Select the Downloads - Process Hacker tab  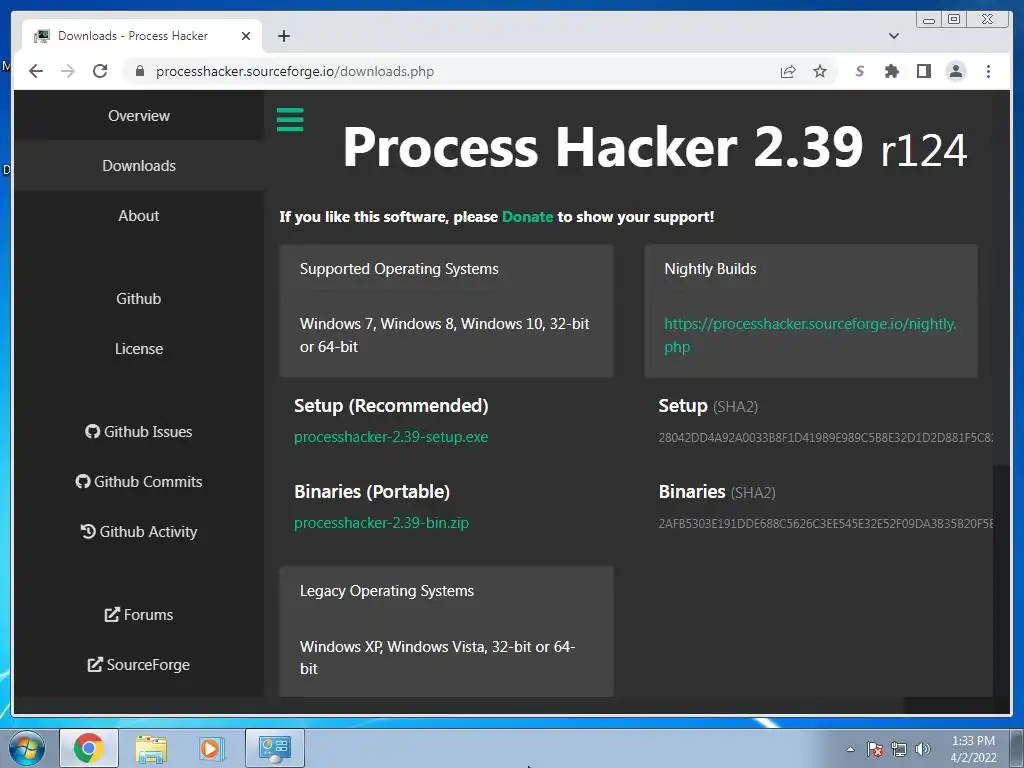click(x=141, y=36)
